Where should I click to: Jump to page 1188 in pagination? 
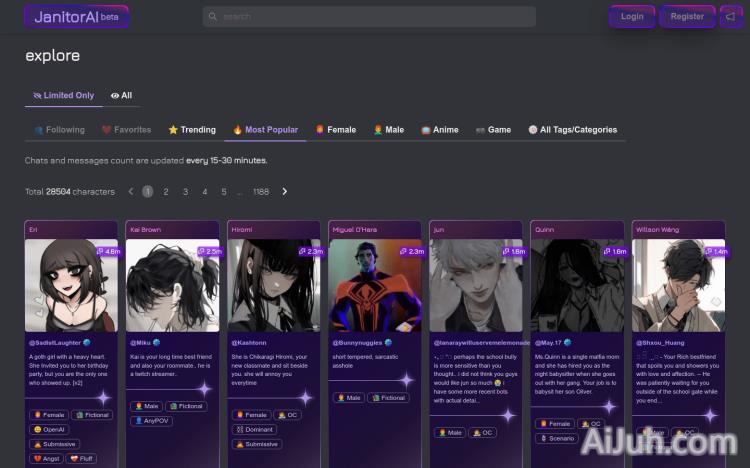[261, 191]
